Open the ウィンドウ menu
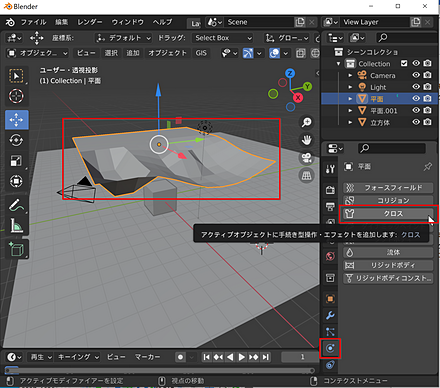 [128, 22]
